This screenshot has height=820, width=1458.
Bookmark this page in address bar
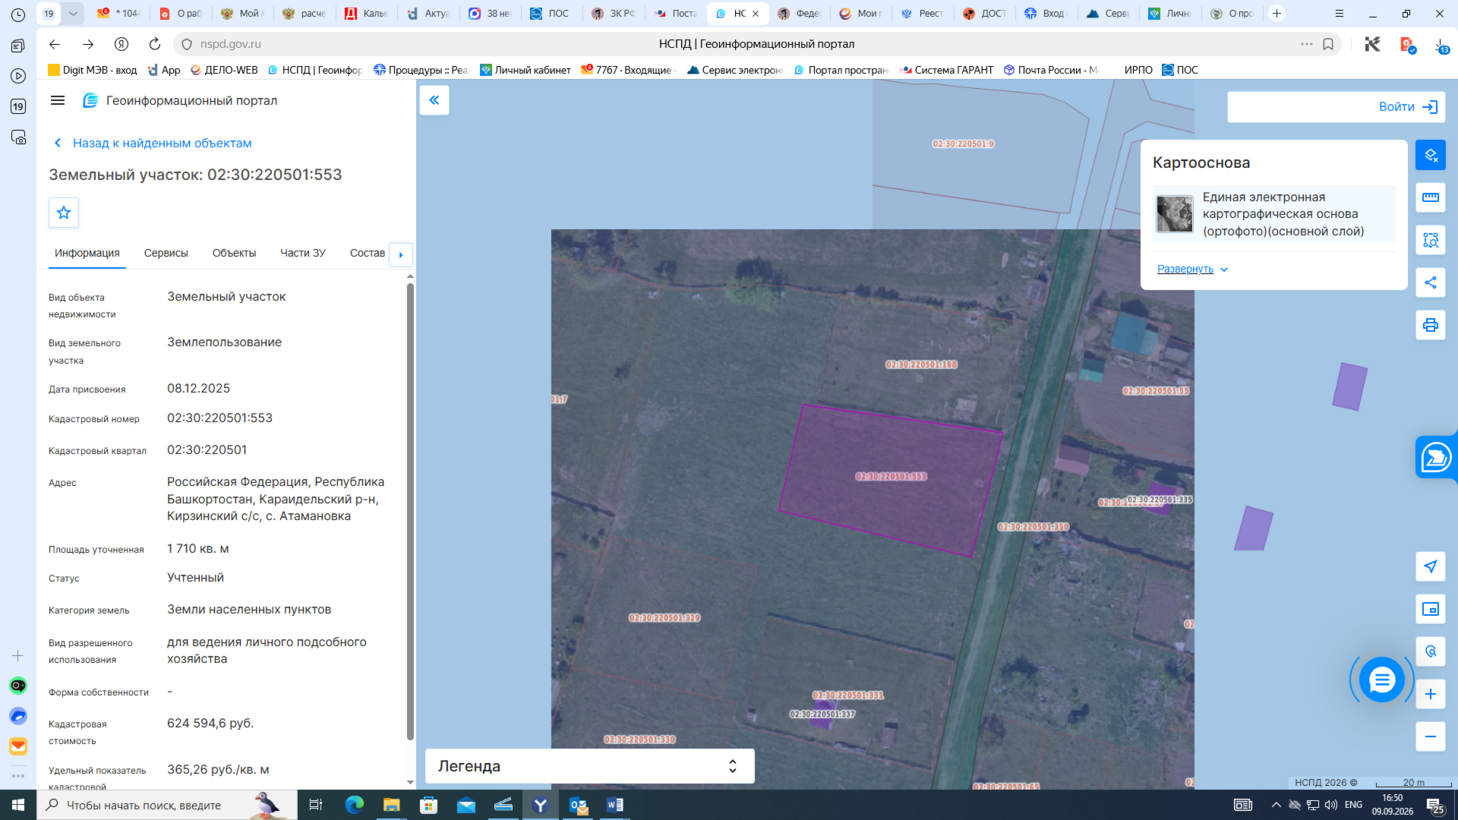click(x=1328, y=44)
